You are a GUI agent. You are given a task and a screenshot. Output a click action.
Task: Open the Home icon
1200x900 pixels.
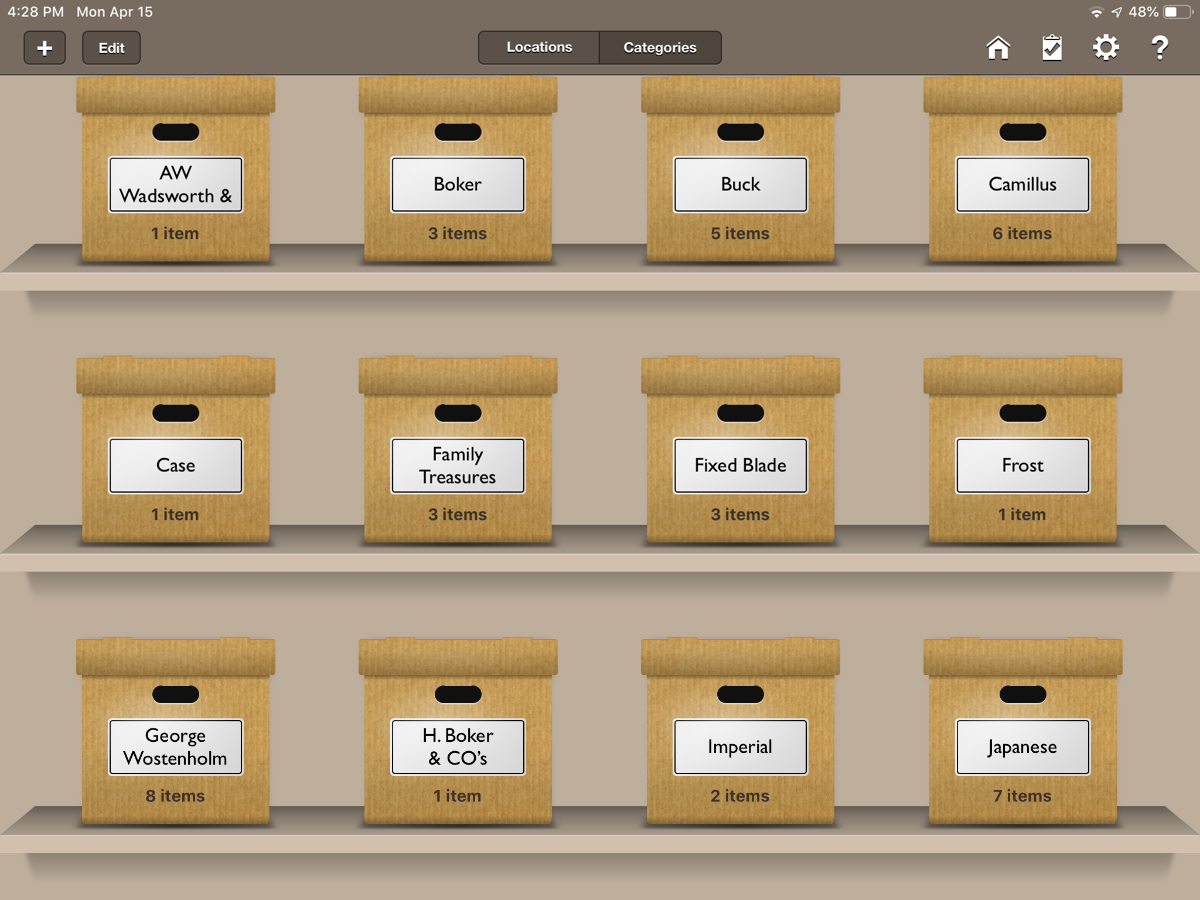pyautogui.click(x=998, y=48)
